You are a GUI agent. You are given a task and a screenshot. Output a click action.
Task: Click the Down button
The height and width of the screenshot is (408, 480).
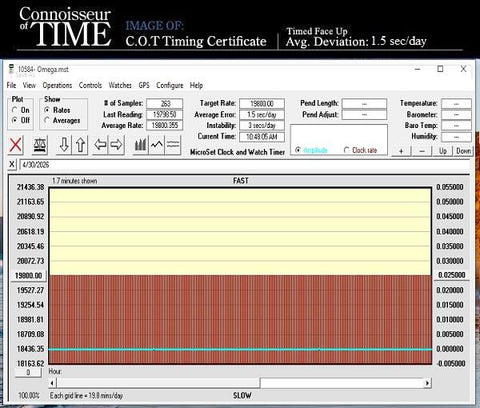click(464, 151)
